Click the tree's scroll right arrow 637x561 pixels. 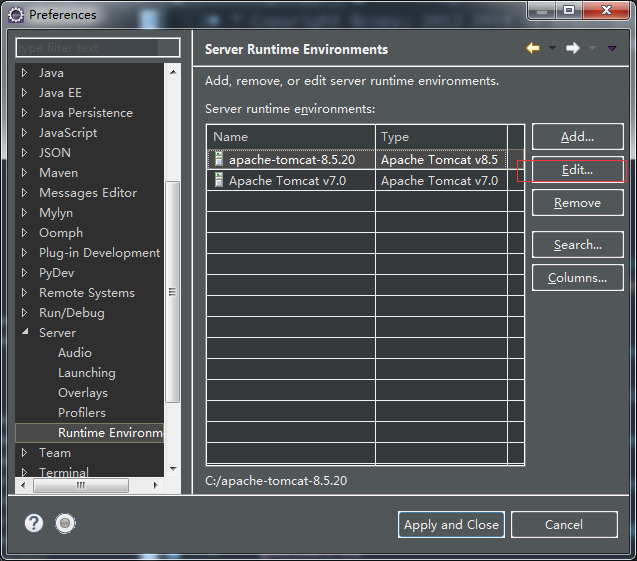[x=155, y=485]
